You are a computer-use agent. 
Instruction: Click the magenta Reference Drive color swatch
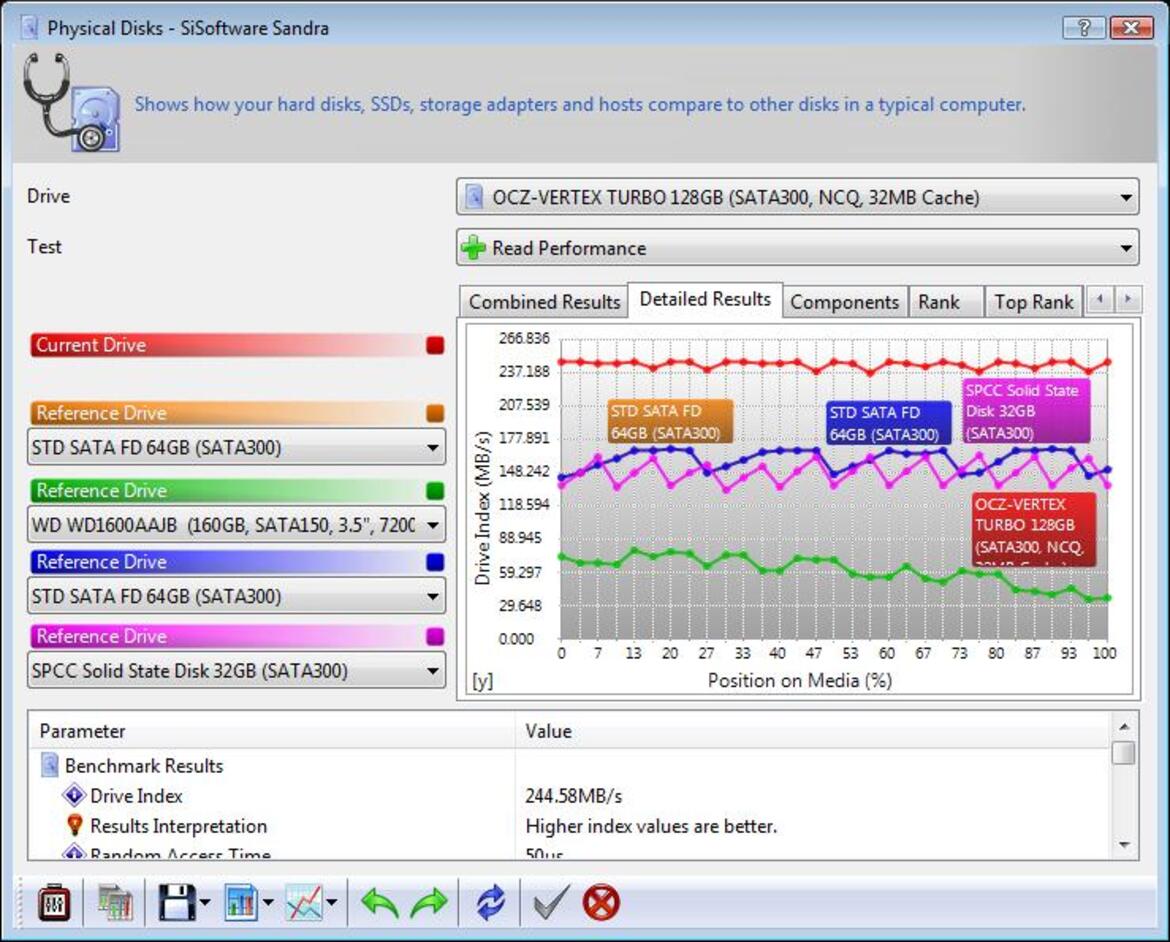tap(435, 636)
